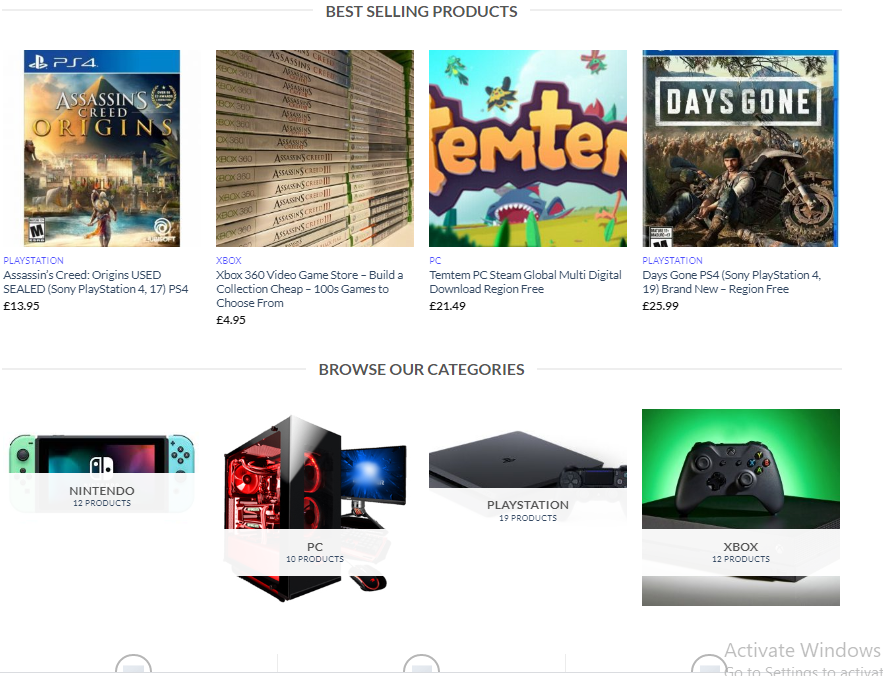Click the left circular icon at page bottom
883x676 pixels.
(x=133, y=665)
